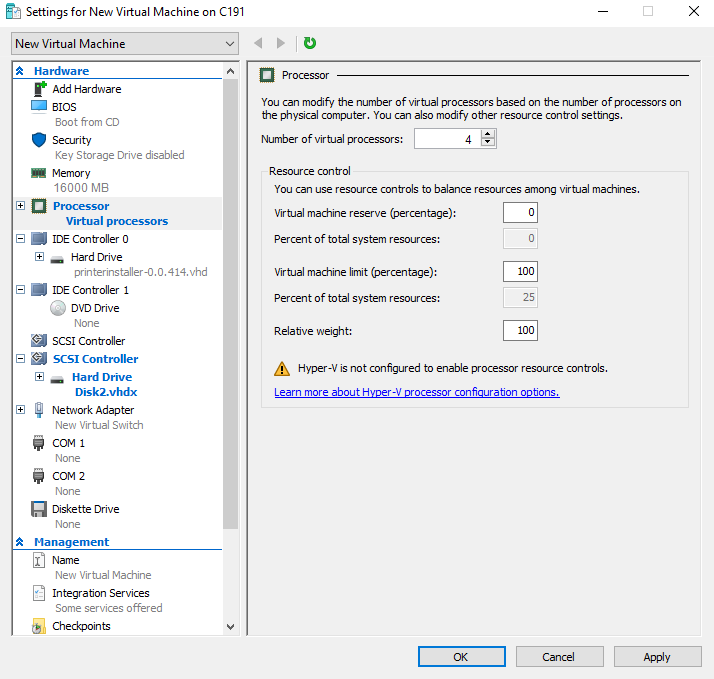Screen dimensions: 714x679
Task: Select Virtual processors tree entry
Action: [x=117, y=221]
